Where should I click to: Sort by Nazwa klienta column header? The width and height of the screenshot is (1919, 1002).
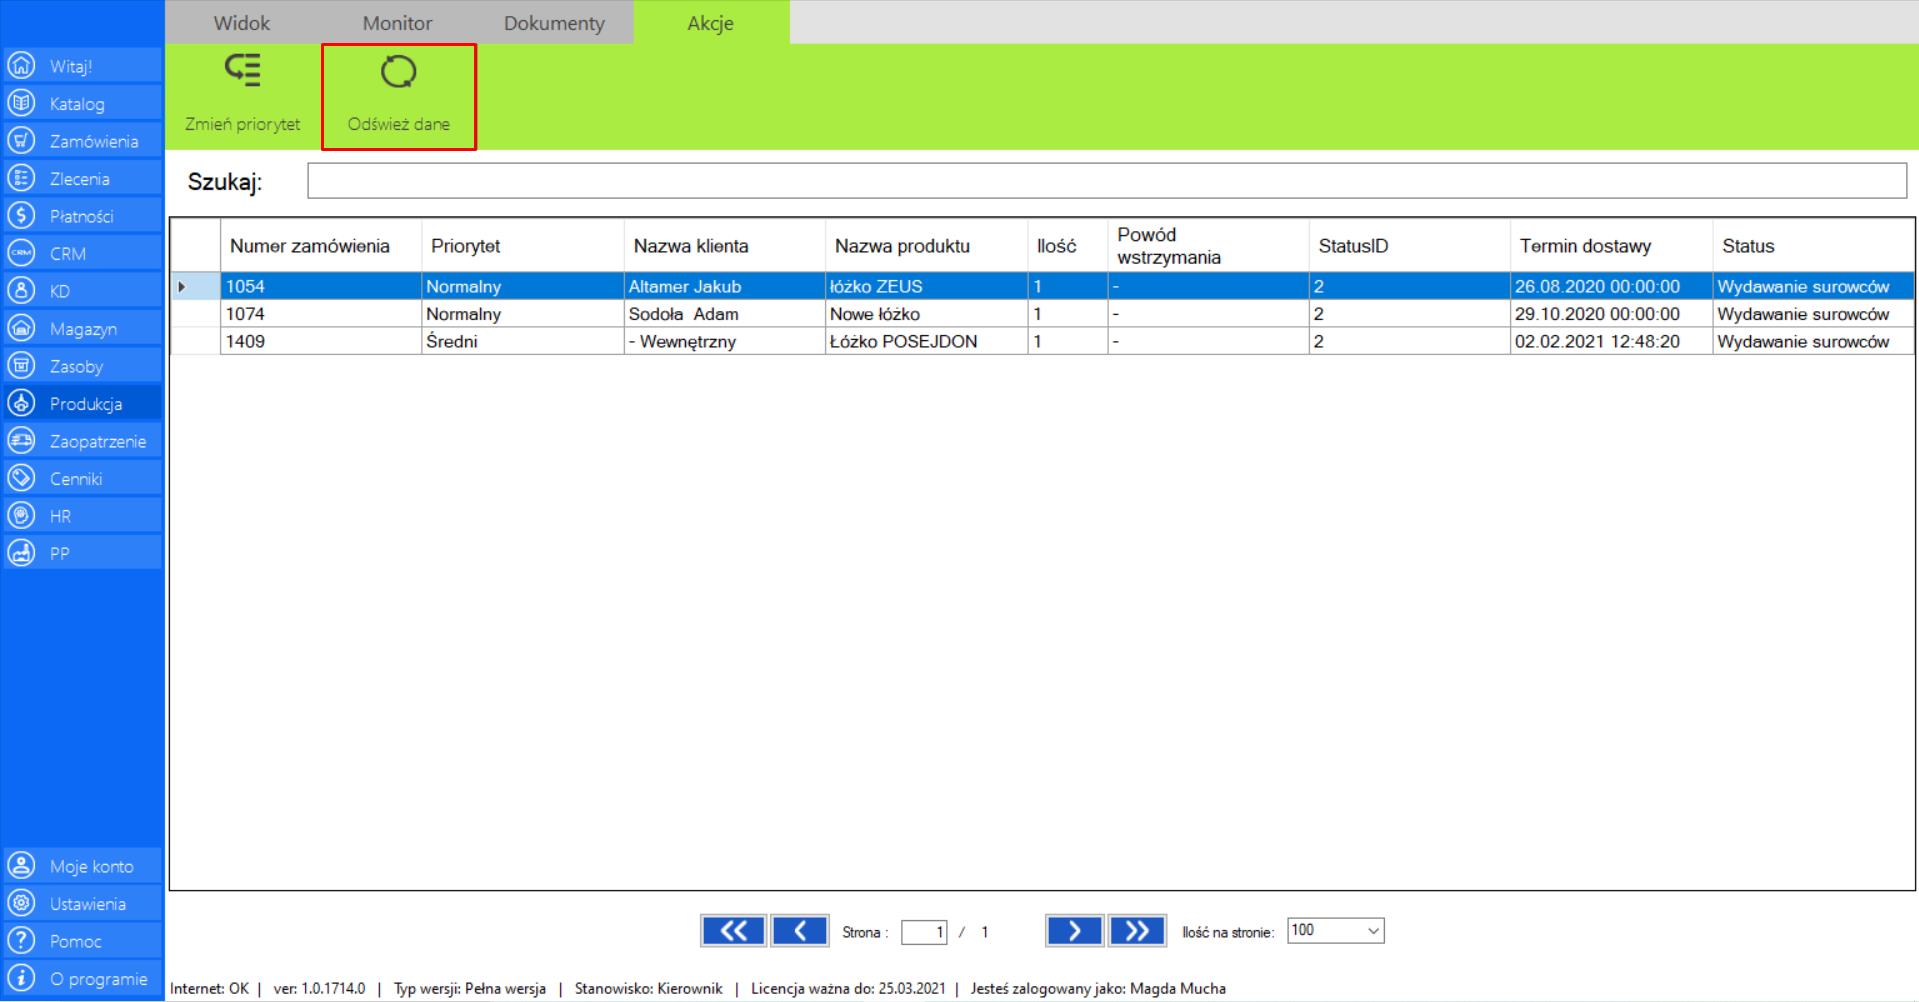[725, 246]
